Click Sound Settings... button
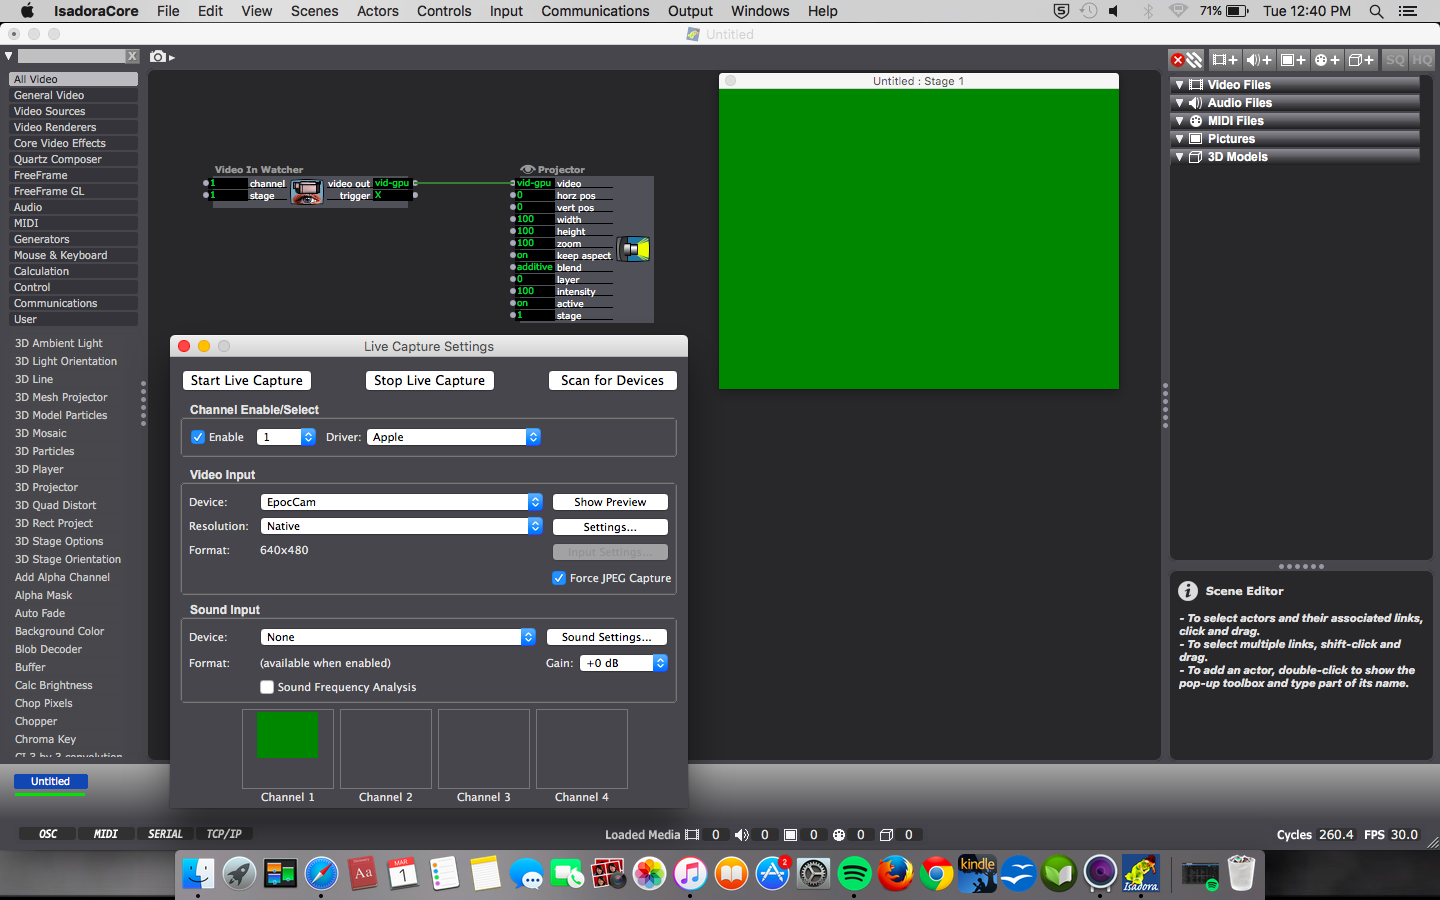 point(607,637)
